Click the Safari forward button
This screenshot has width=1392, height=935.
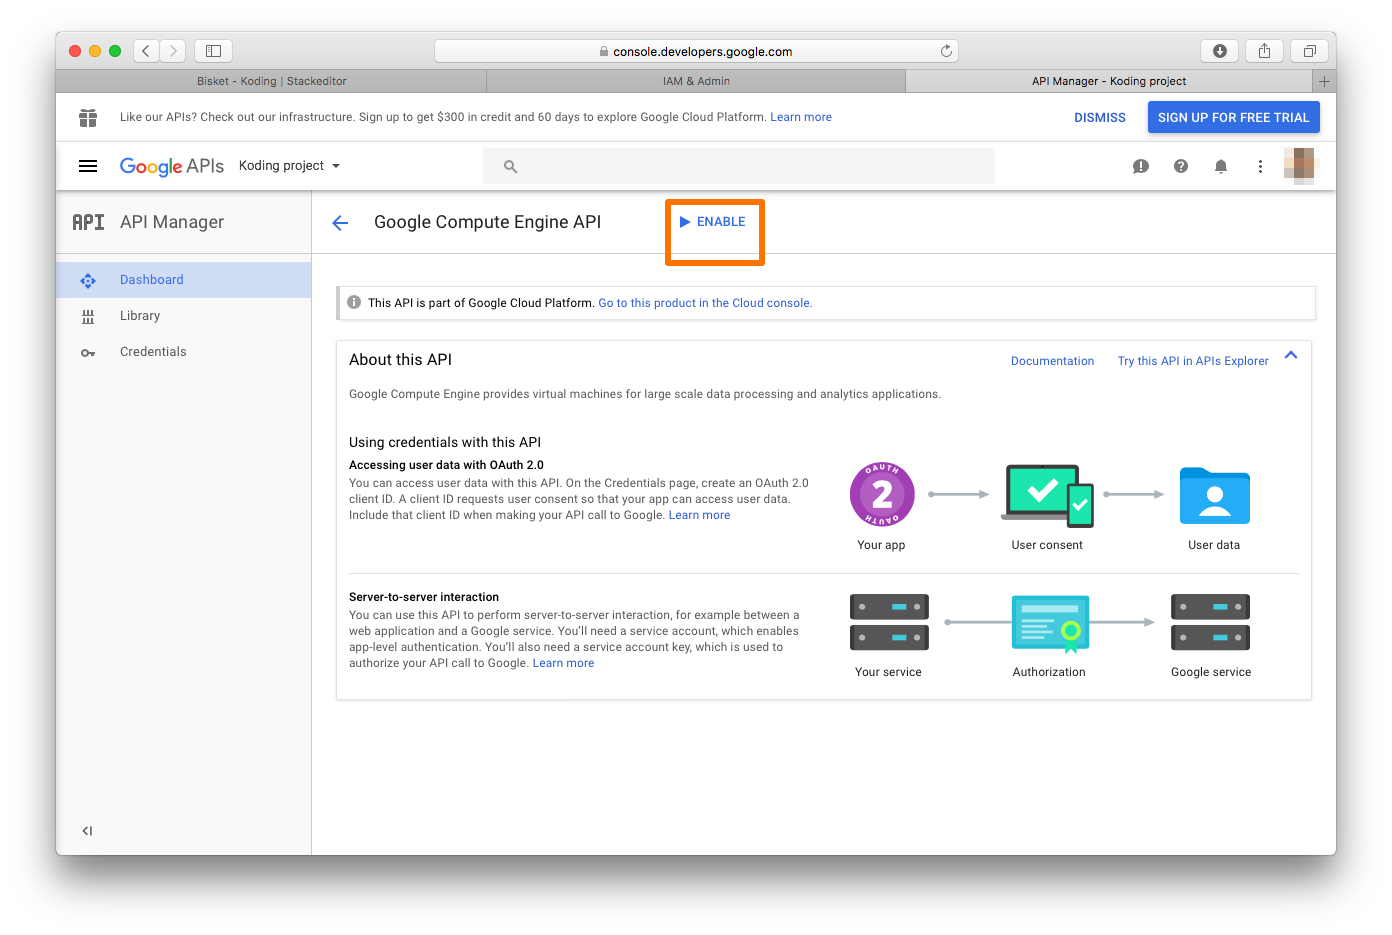click(173, 51)
